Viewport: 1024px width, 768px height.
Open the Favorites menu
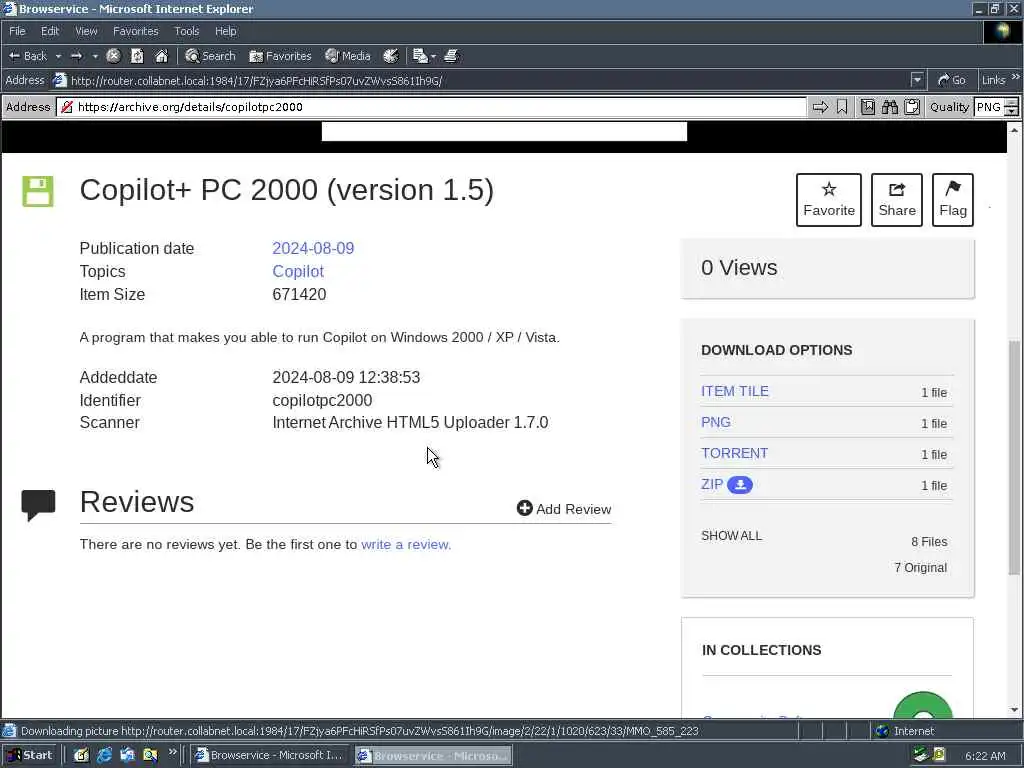click(x=135, y=31)
